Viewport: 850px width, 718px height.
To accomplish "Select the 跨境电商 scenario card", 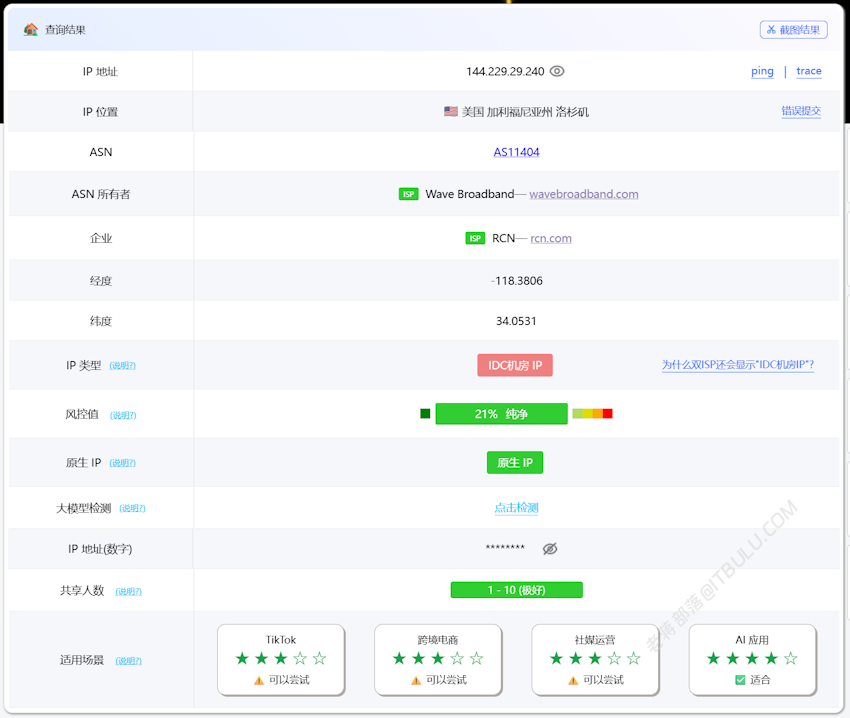I will [438, 659].
